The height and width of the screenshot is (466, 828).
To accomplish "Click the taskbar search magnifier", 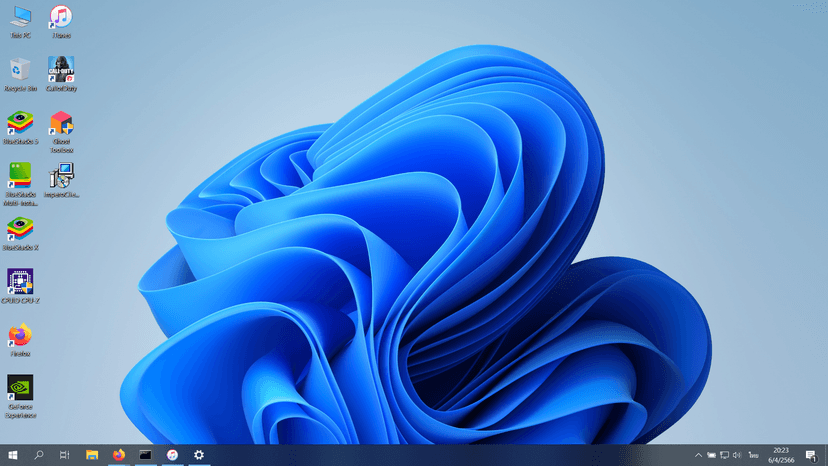I will 39,455.
